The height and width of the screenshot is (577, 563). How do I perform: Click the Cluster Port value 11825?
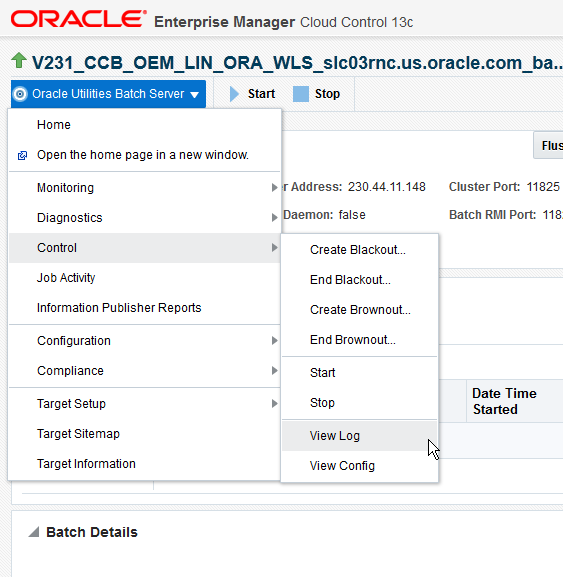point(543,187)
